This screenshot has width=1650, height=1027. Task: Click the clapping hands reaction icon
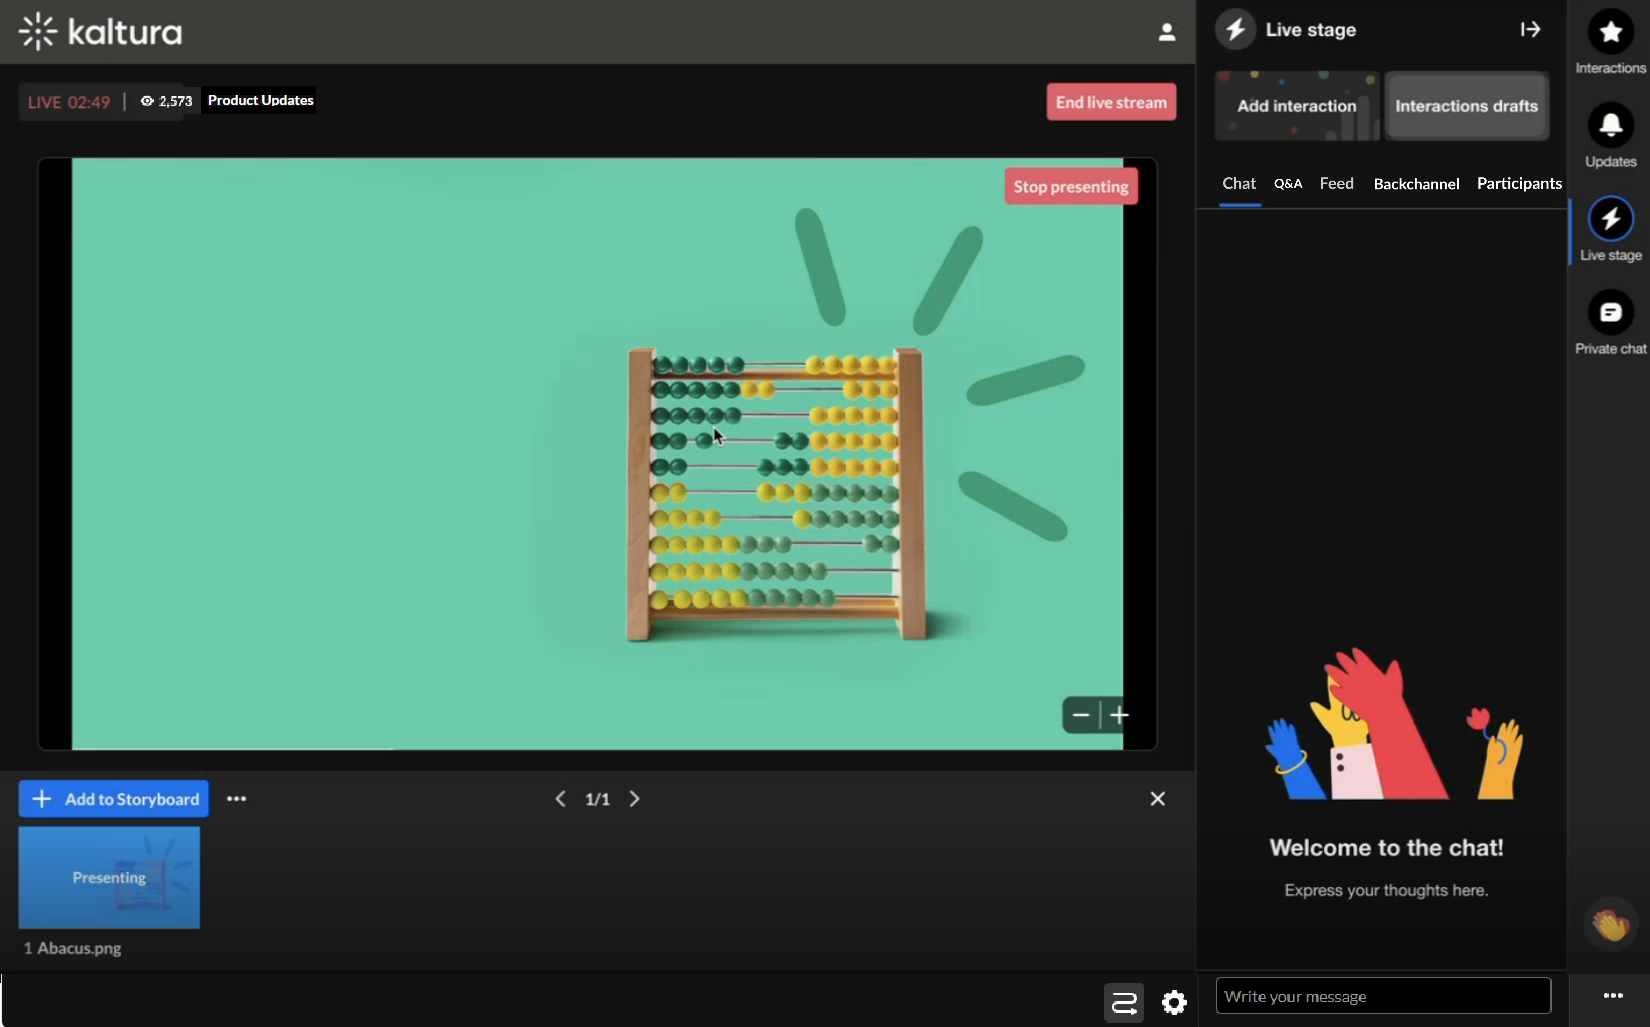(x=1610, y=924)
